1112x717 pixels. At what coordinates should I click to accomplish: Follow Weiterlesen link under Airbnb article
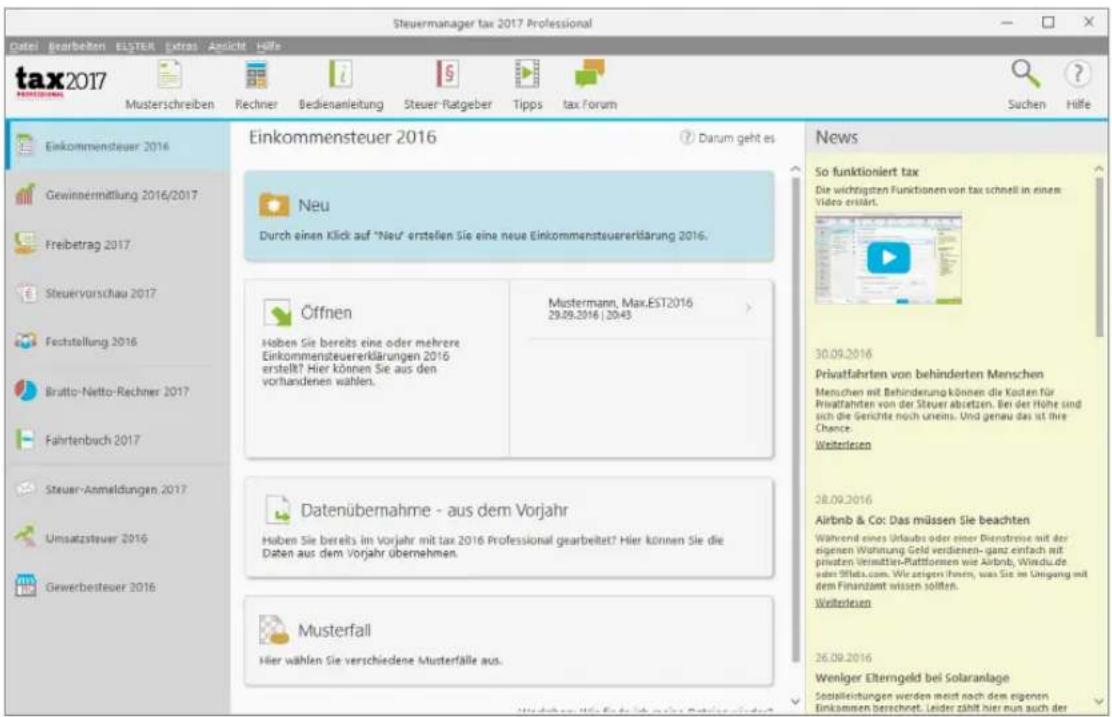[x=843, y=603]
